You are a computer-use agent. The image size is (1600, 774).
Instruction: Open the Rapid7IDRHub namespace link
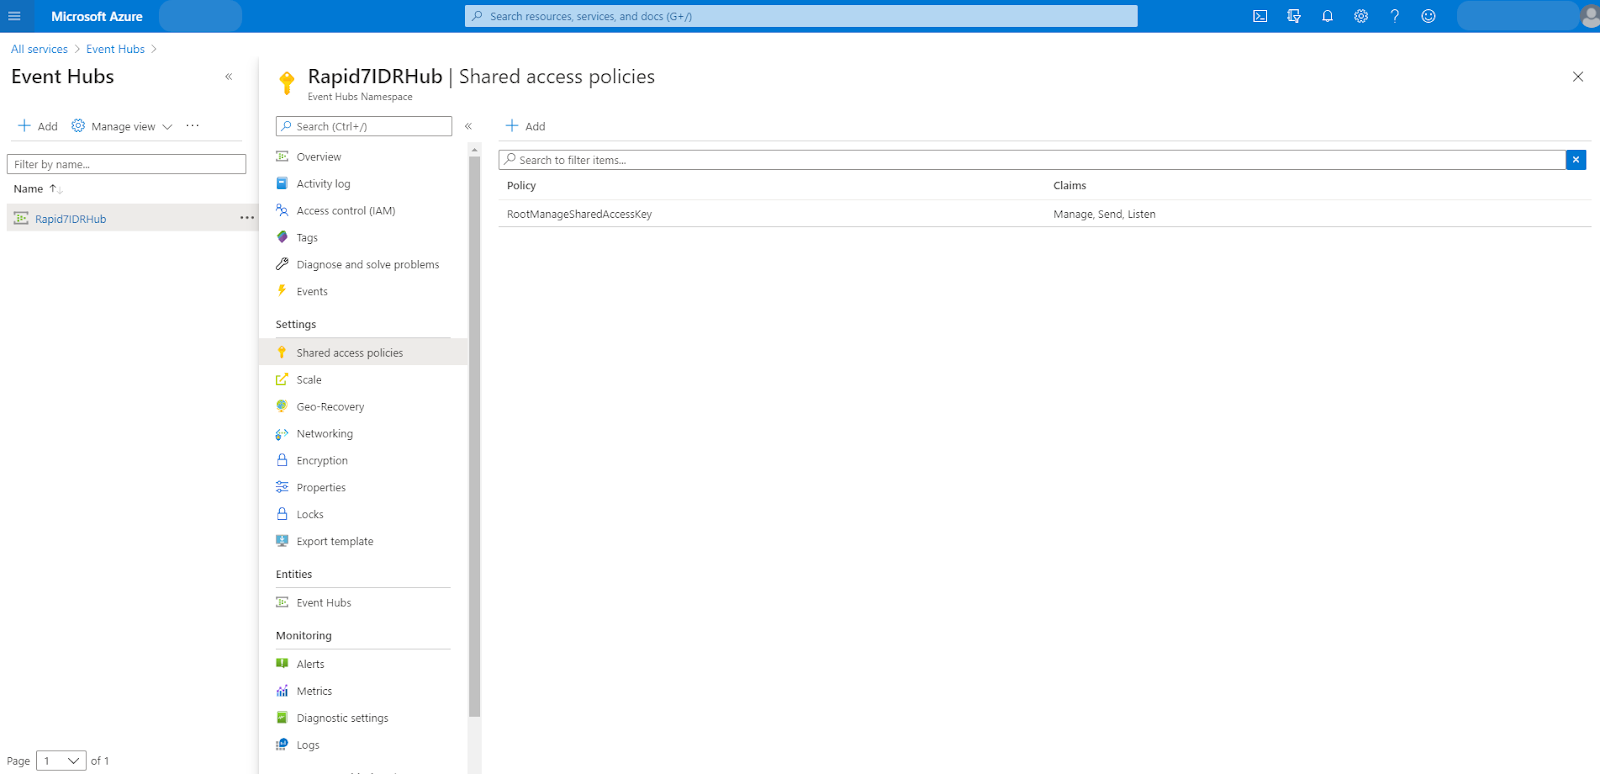[x=70, y=219]
